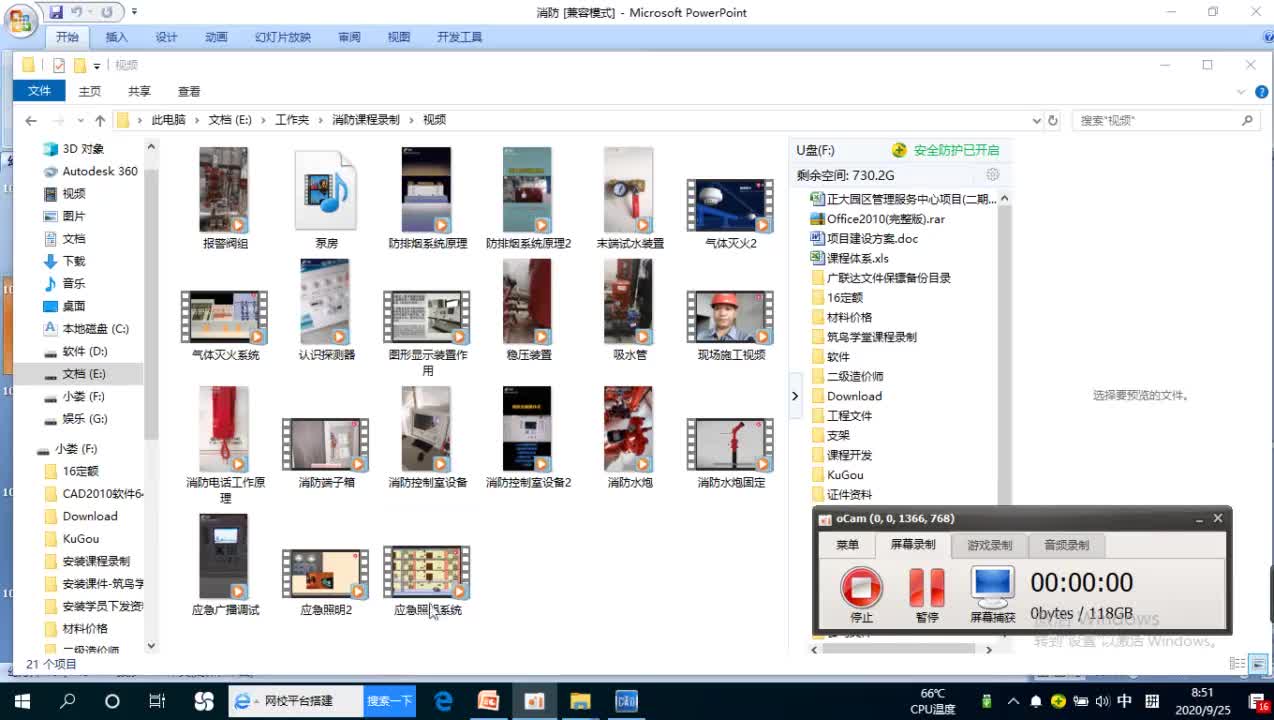
Task: Click 消防课程录制 breadcrumb segment
Action: [365, 120]
